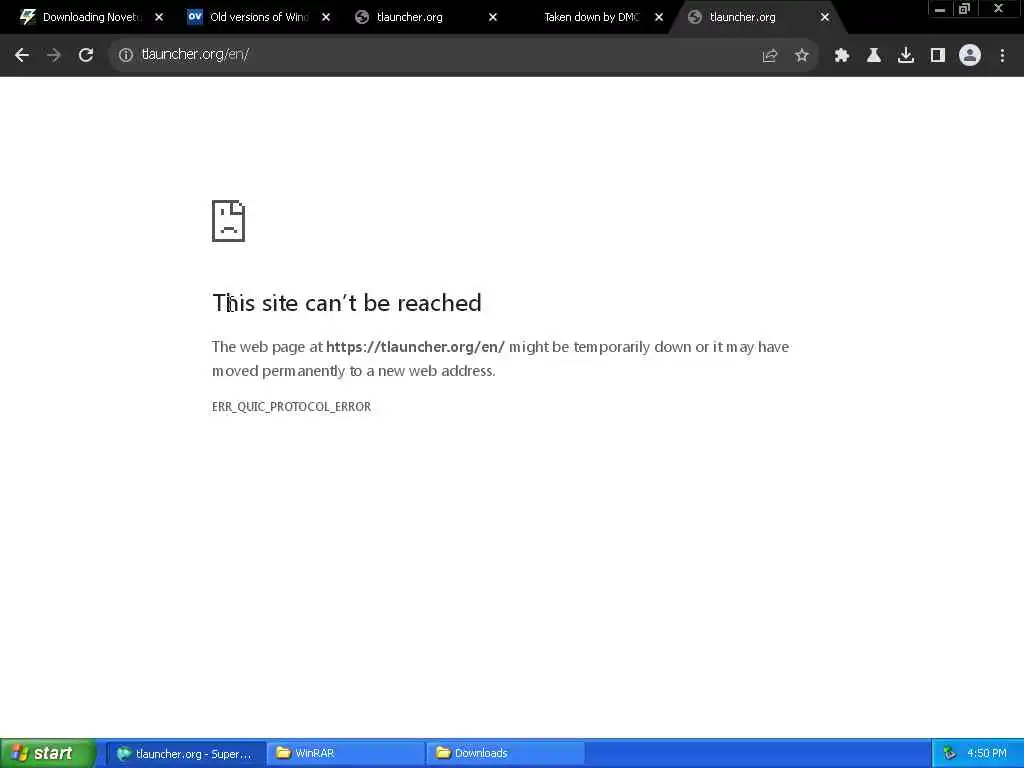The height and width of the screenshot is (768, 1024).
Task: Open WinRAR folder taskbar button
Action: pos(346,754)
